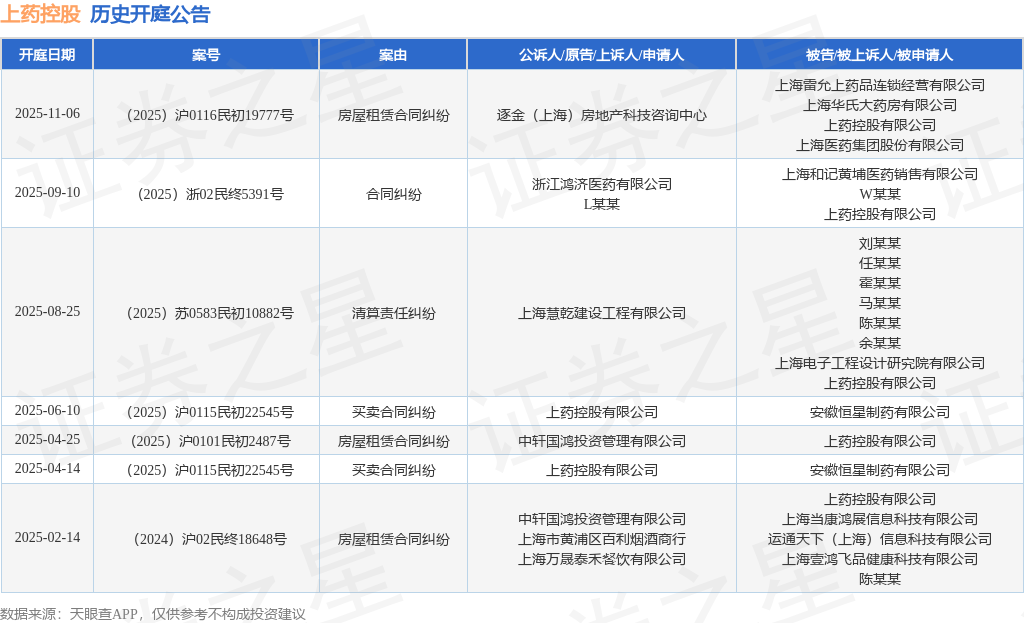
Task: Select the 公诉人/原告/上诉人/申请人 header
Action: pyautogui.click(x=601, y=55)
